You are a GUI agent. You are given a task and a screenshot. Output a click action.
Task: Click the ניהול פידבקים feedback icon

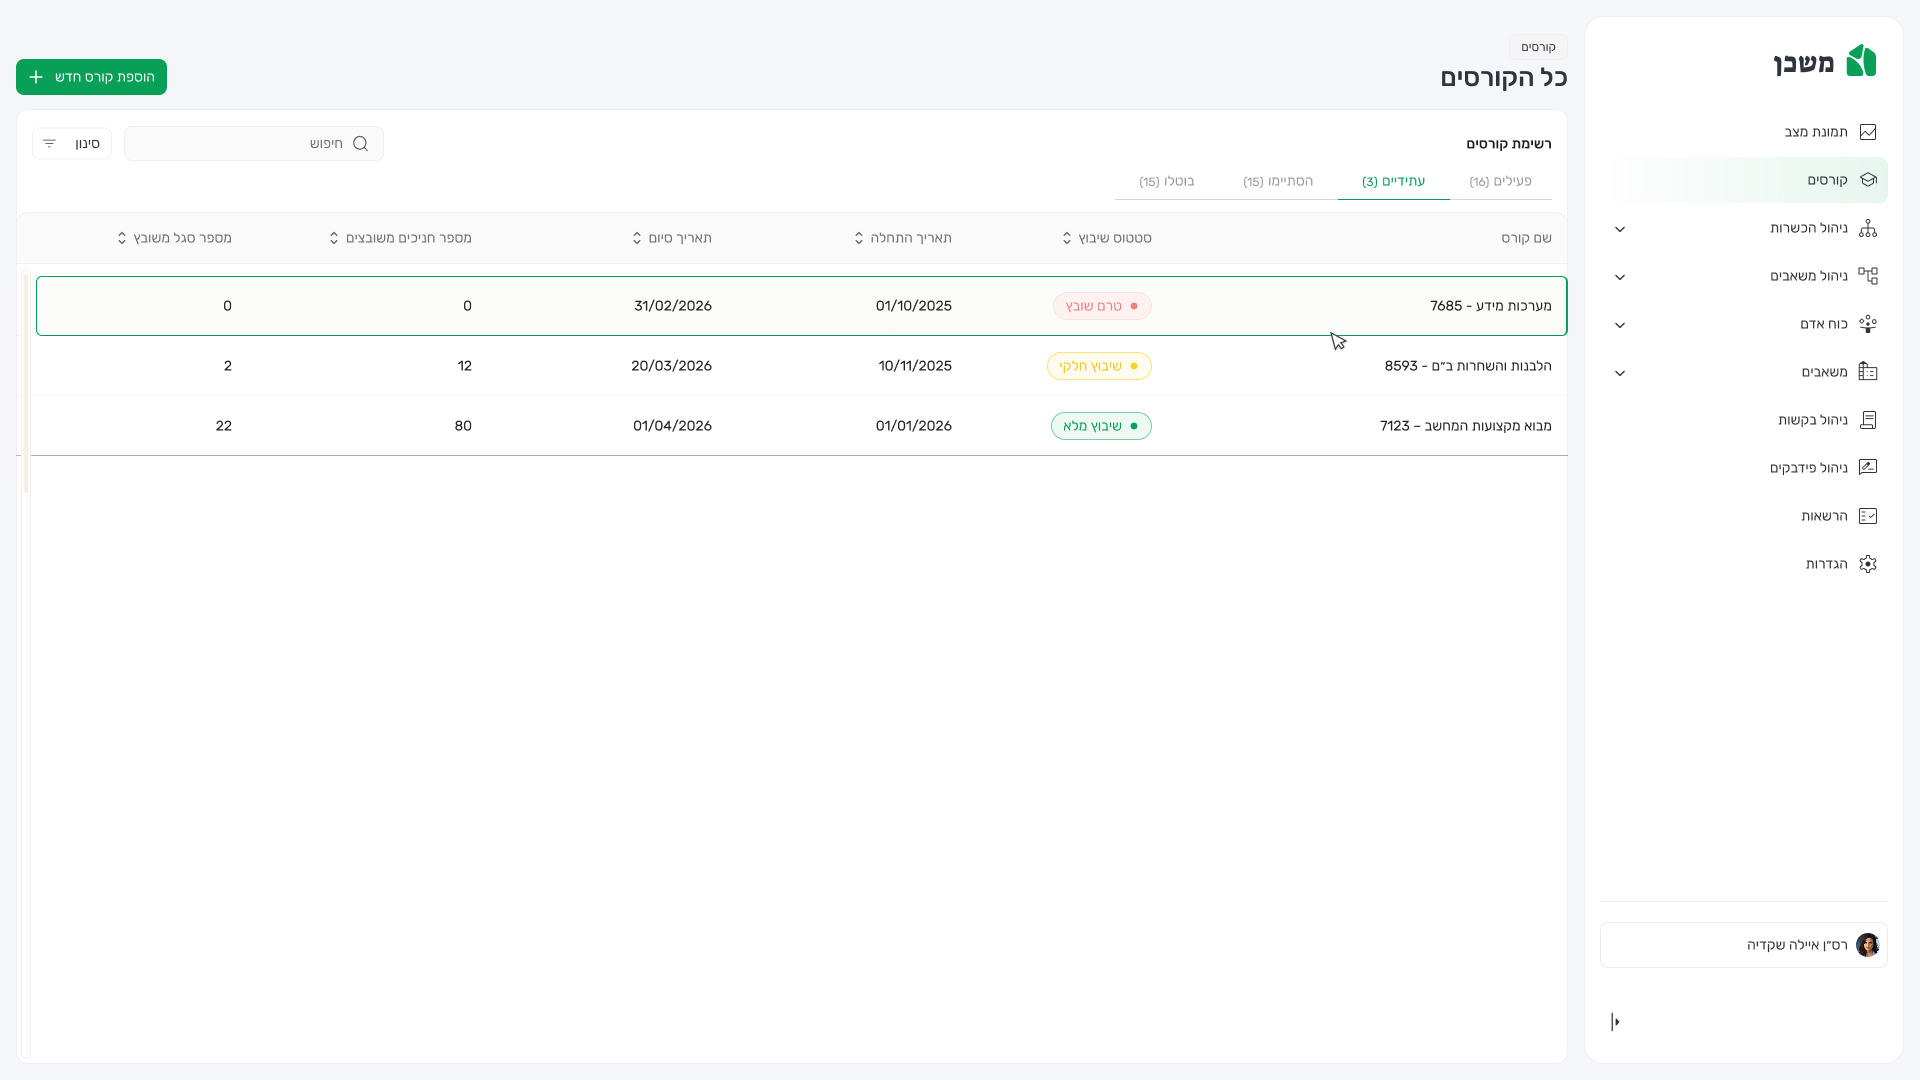[1867, 468]
